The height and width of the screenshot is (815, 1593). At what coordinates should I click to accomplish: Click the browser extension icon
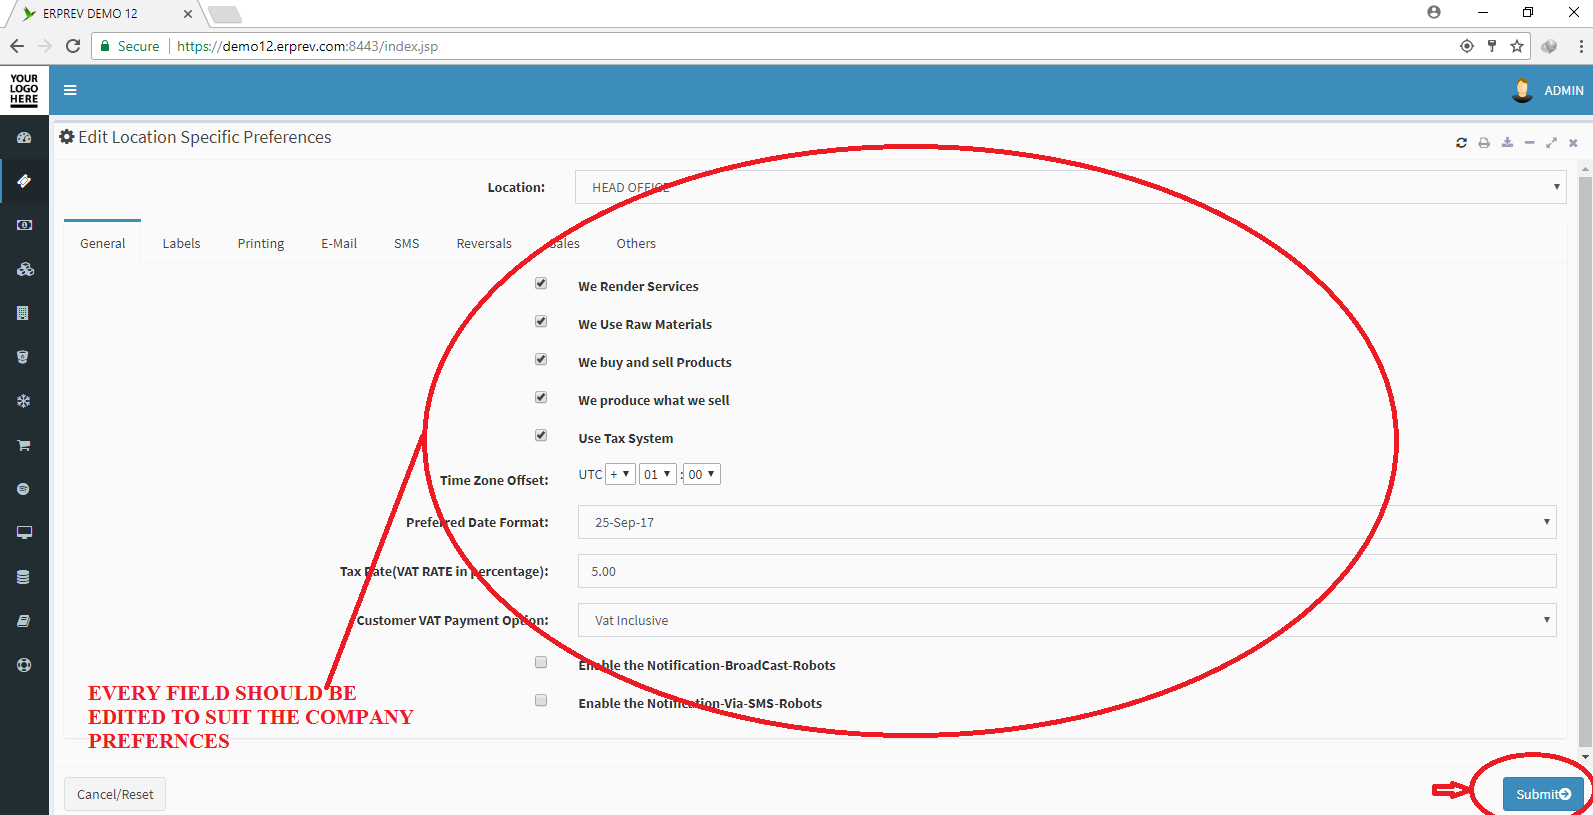pos(1549,46)
